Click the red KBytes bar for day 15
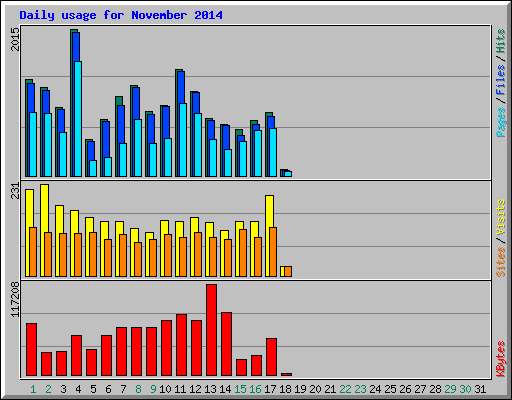 241,368
